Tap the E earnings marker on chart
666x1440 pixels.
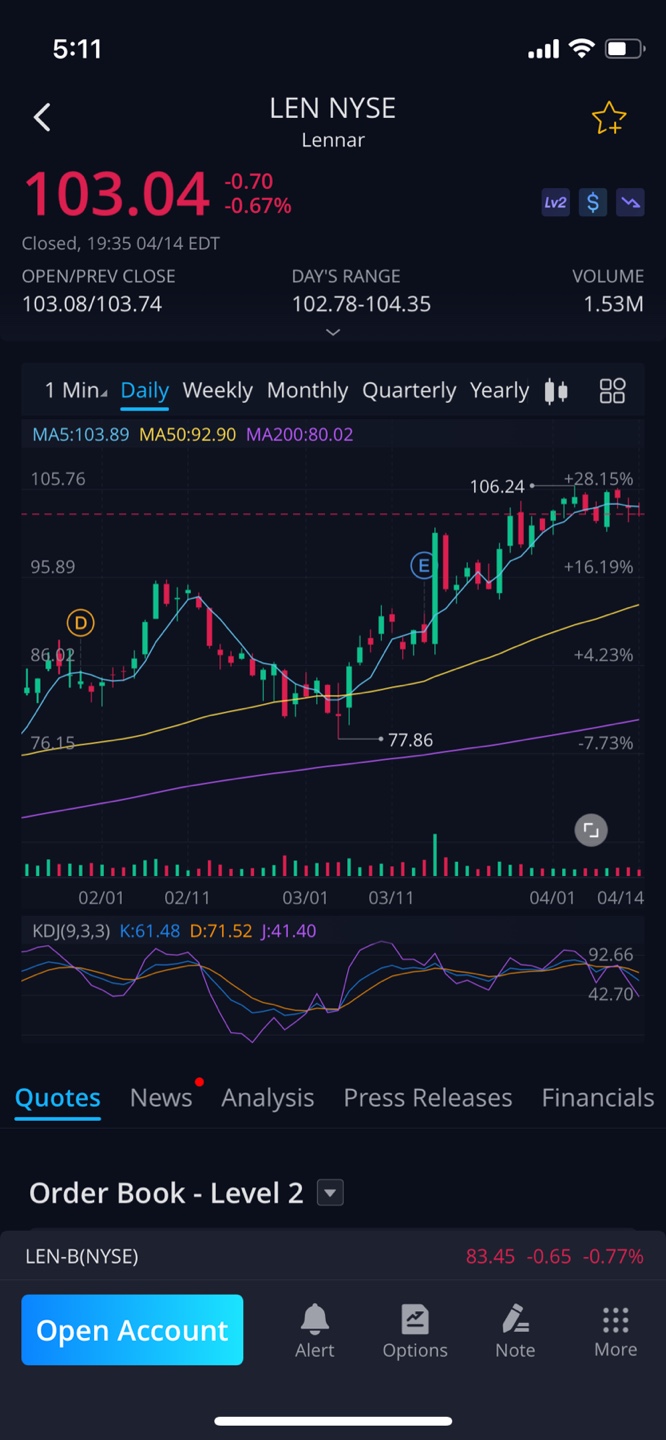[x=424, y=567]
